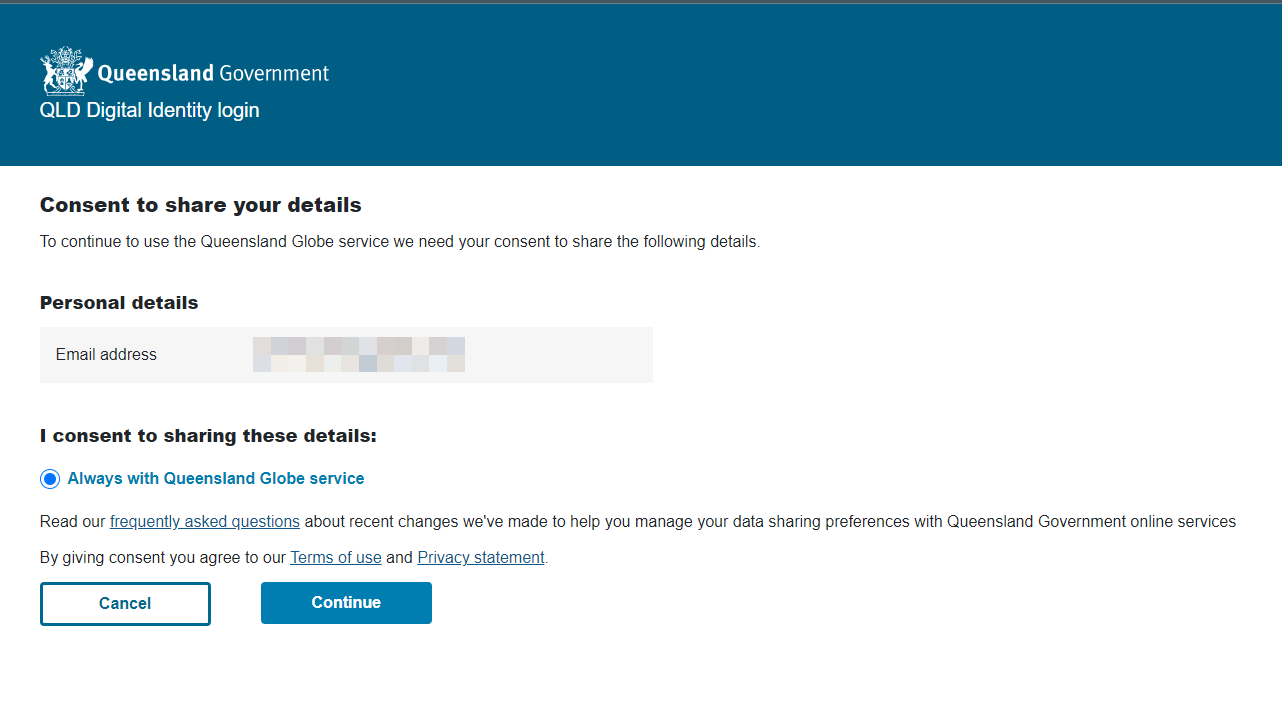
Task: View the Privacy statement
Action: [x=480, y=557]
